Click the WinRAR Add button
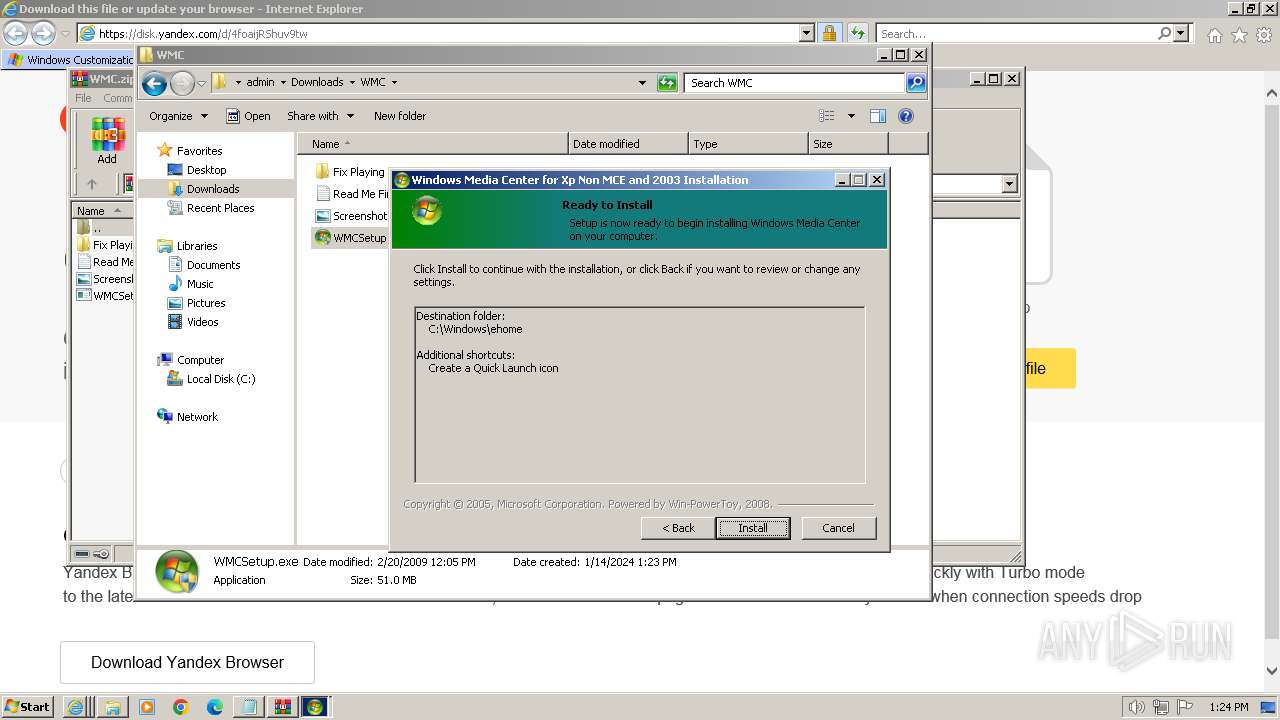 point(107,142)
